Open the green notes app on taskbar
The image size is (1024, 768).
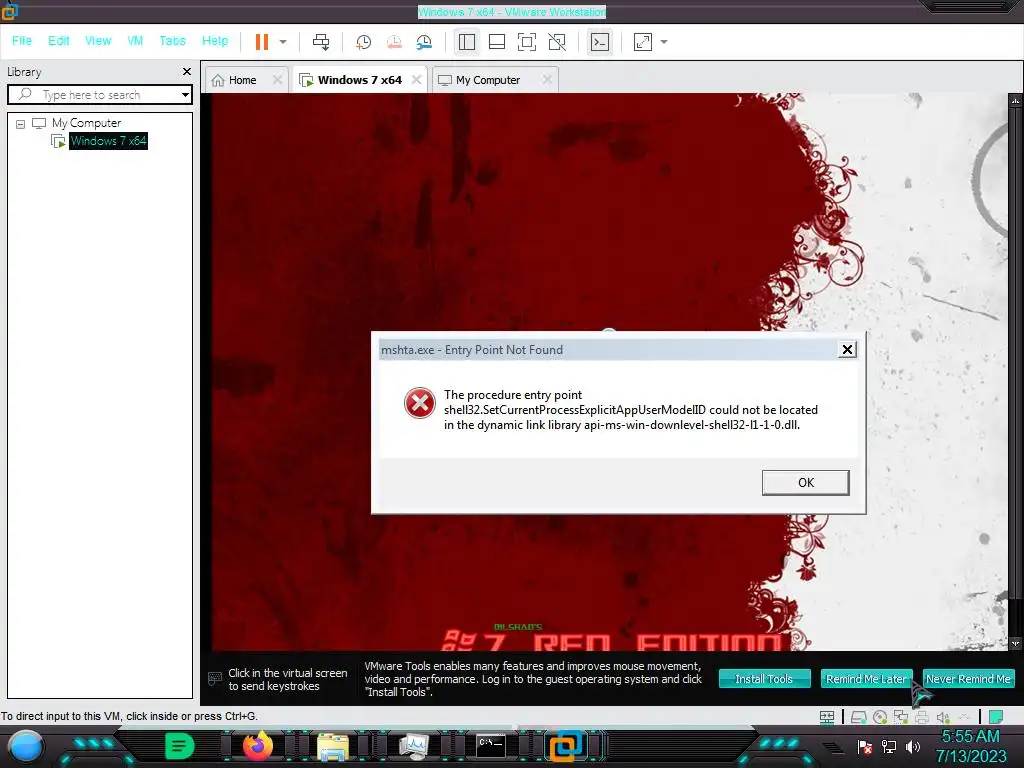179,746
